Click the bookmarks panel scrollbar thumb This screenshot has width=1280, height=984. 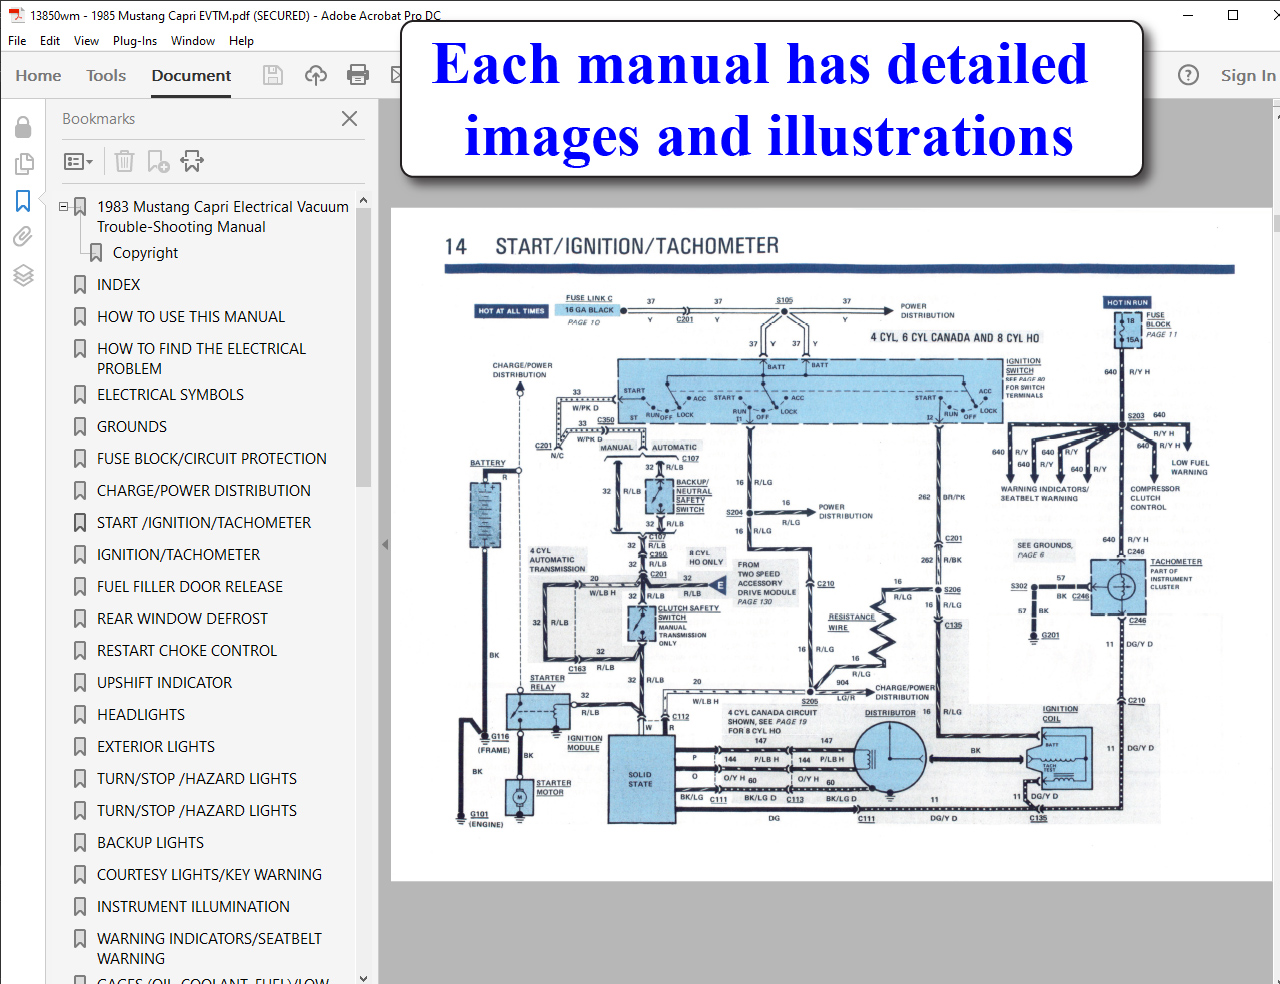click(363, 346)
